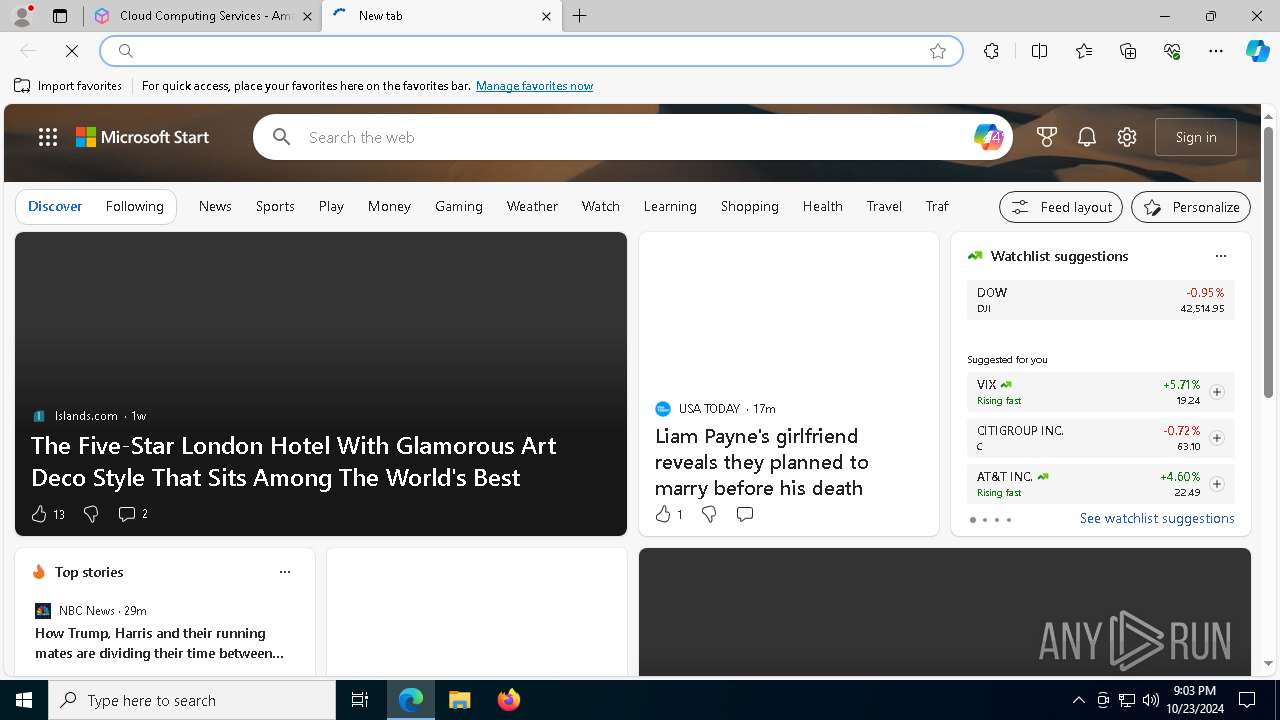Open the Weather category

point(532,206)
